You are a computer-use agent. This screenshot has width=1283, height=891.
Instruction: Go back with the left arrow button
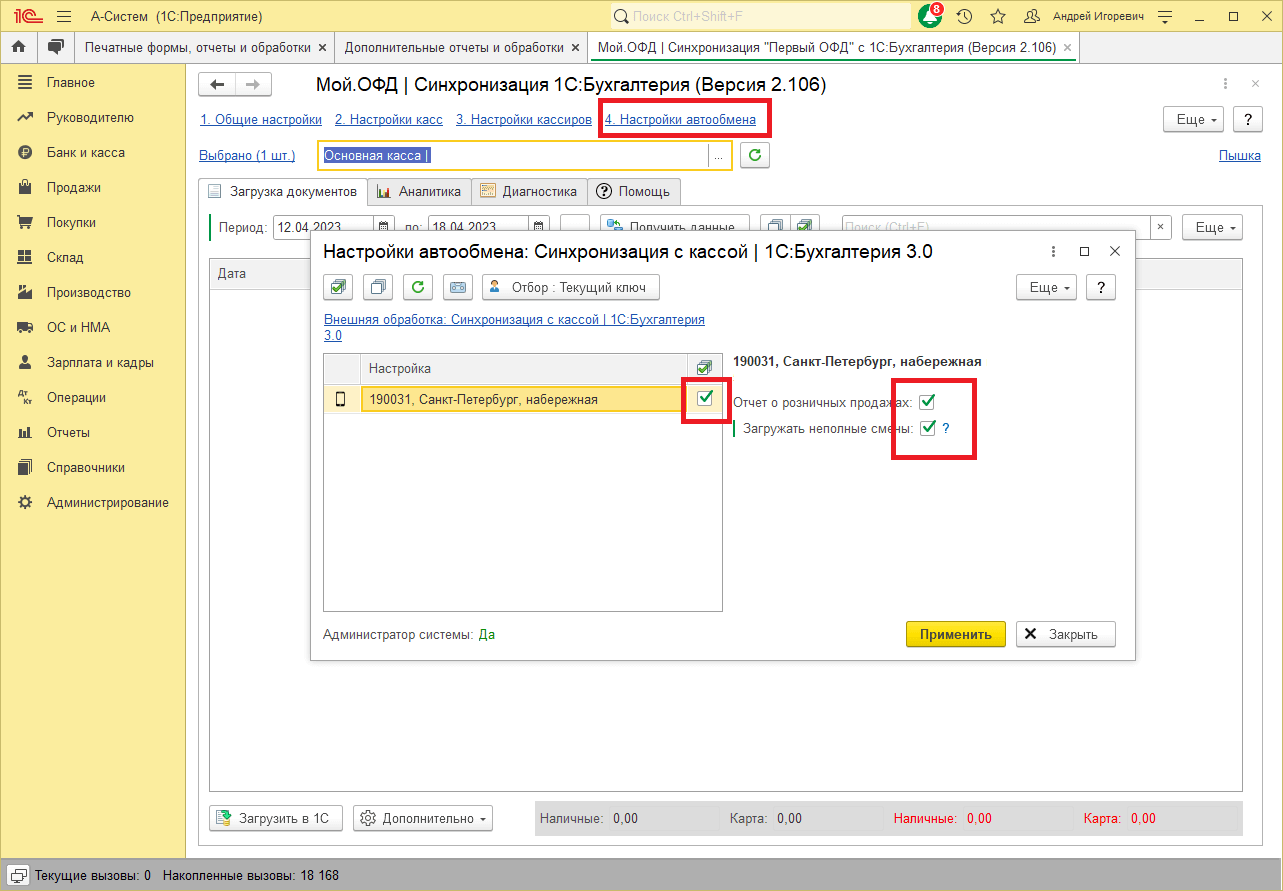coord(217,85)
